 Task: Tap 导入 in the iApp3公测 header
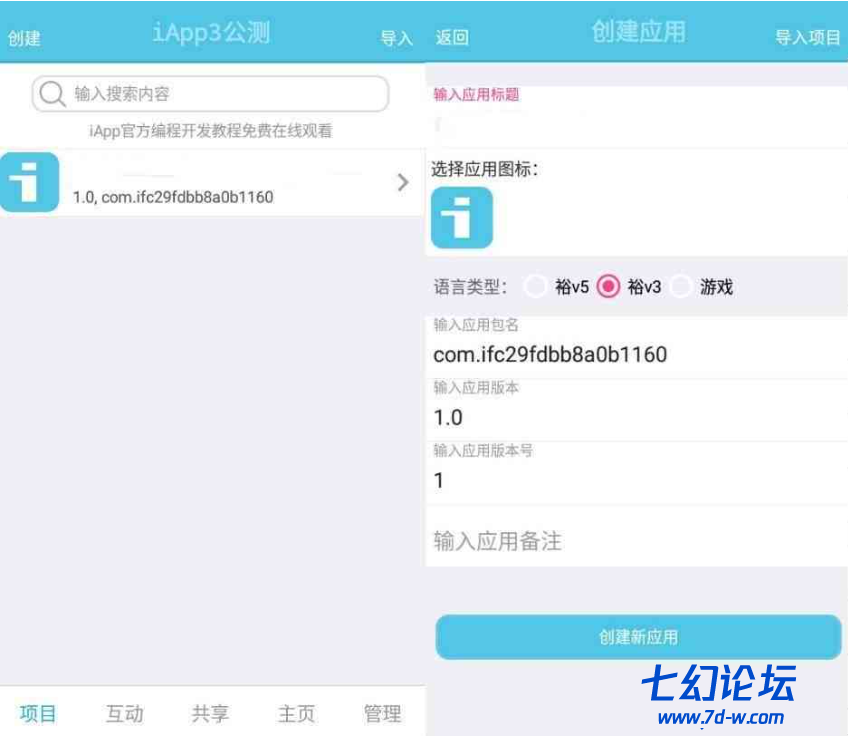(396, 38)
